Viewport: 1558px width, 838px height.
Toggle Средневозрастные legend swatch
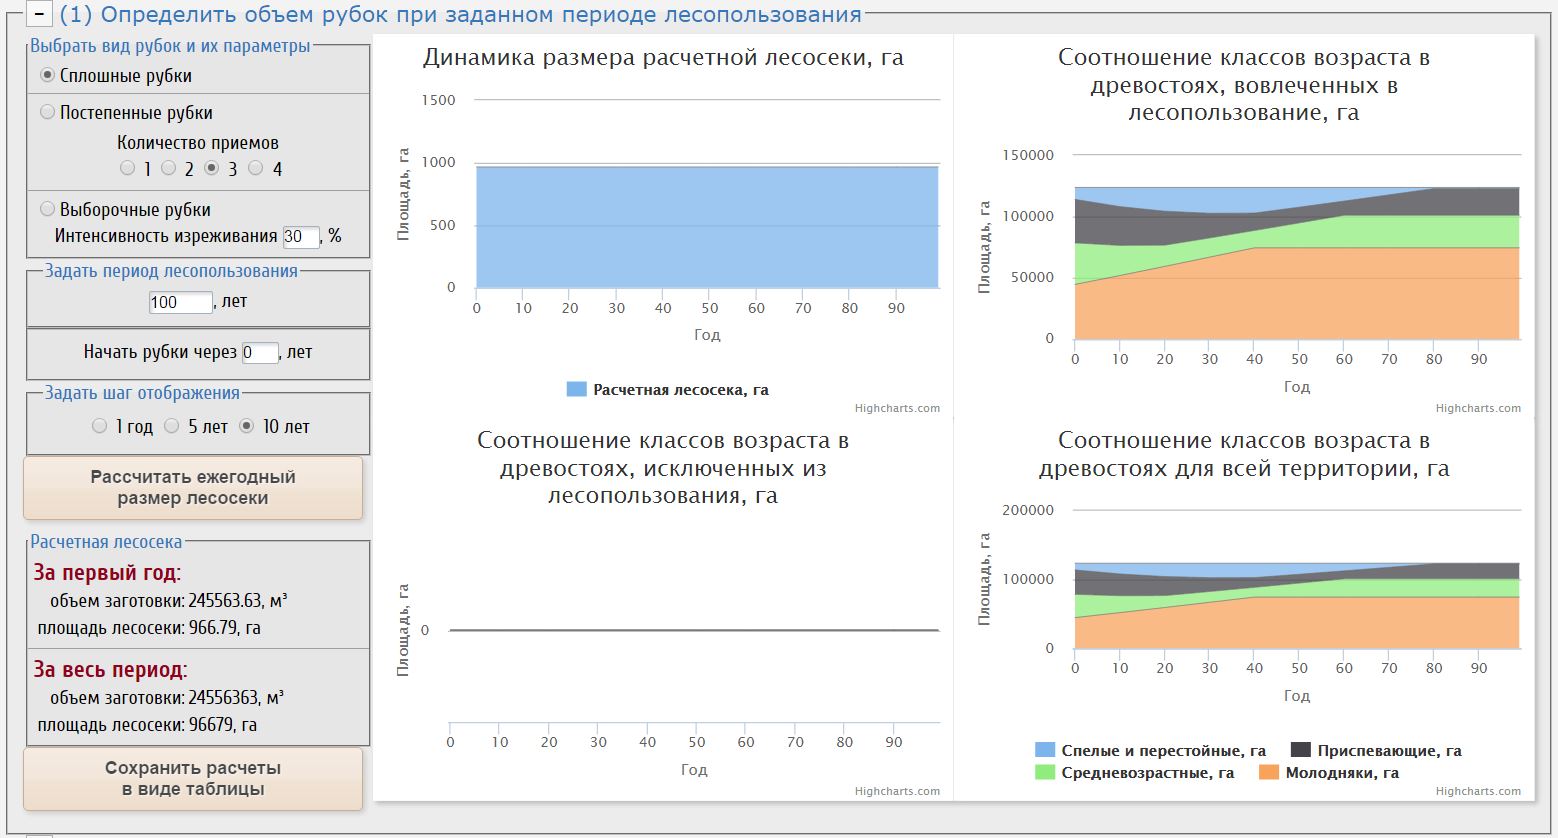click(1045, 773)
